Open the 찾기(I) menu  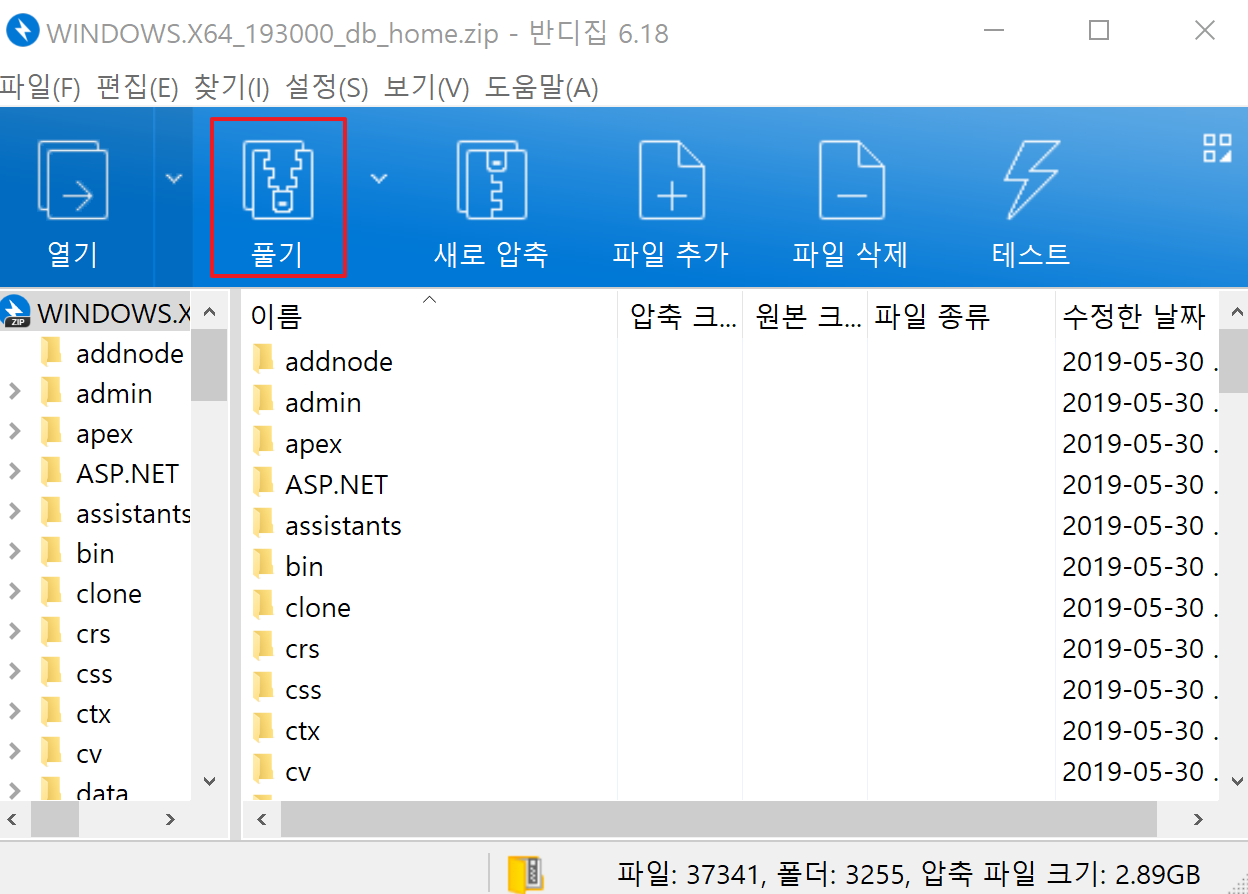[231, 88]
